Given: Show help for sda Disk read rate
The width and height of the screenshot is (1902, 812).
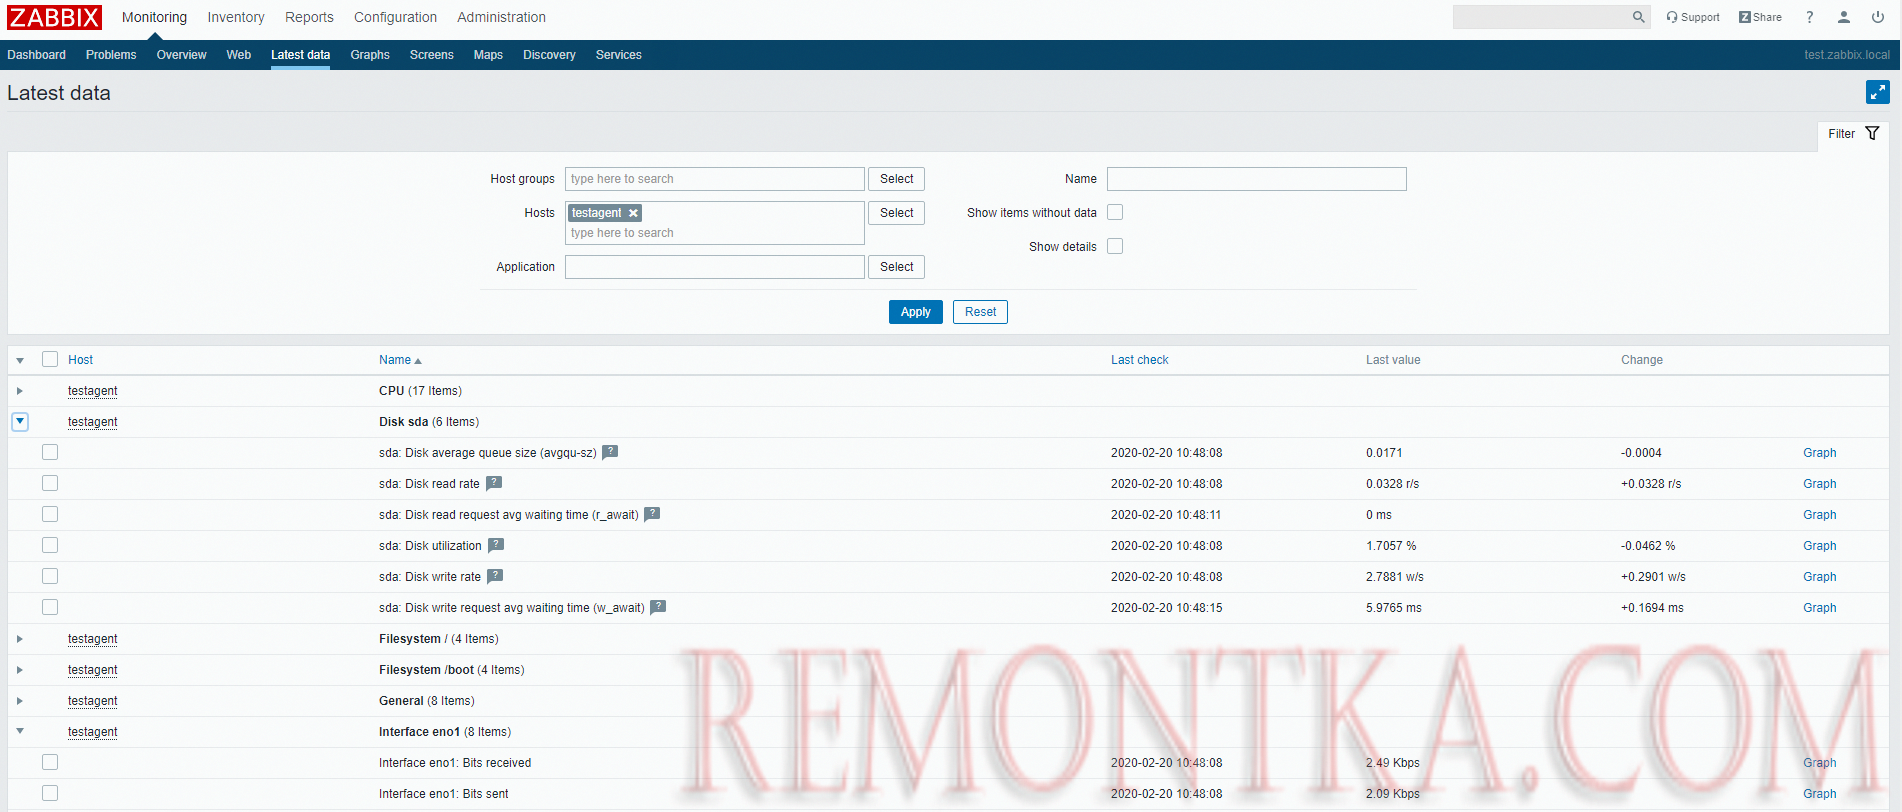Looking at the screenshot, I should click(x=494, y=483).
